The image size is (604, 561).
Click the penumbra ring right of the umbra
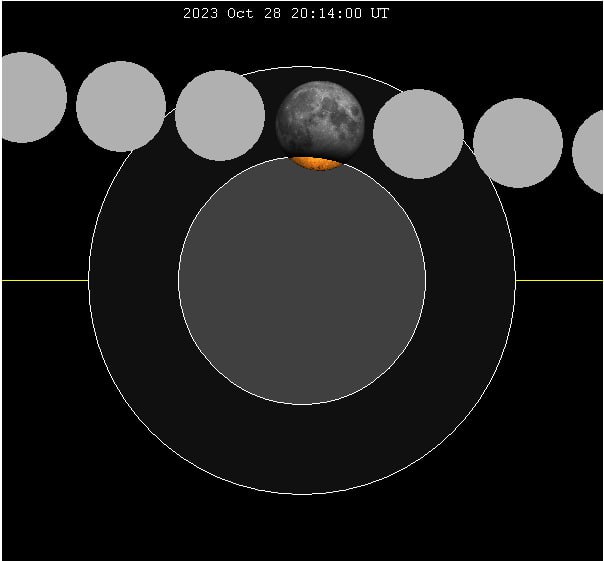[x=470, y=280]
